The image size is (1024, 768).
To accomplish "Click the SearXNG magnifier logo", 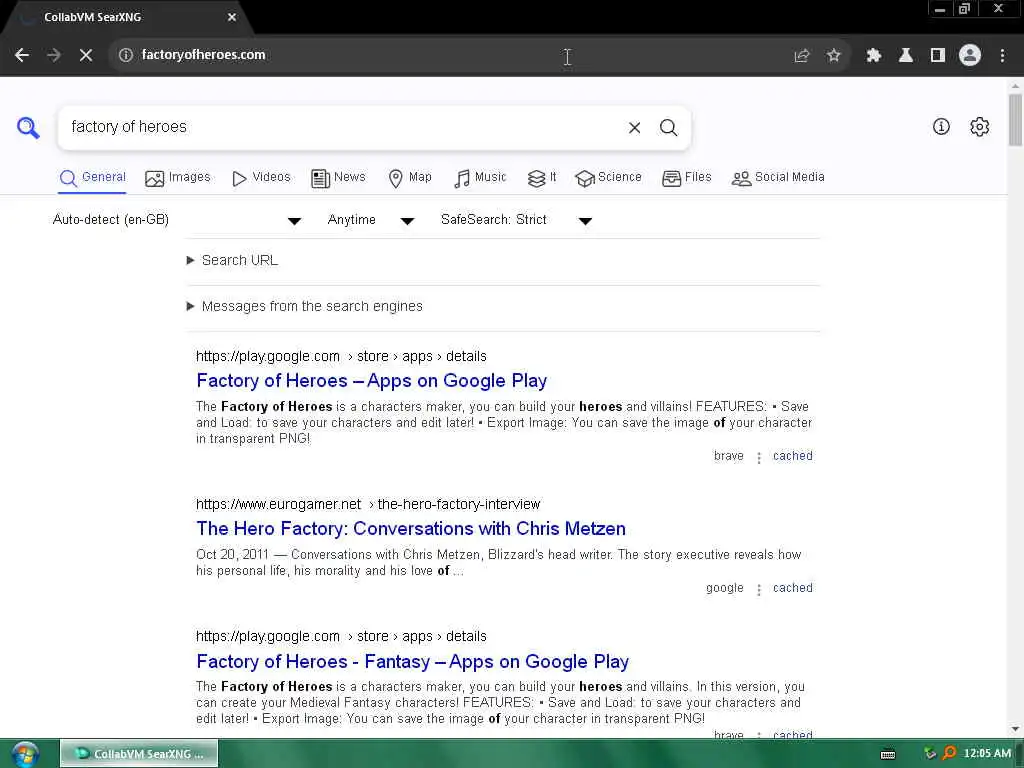I will [28, 127].
